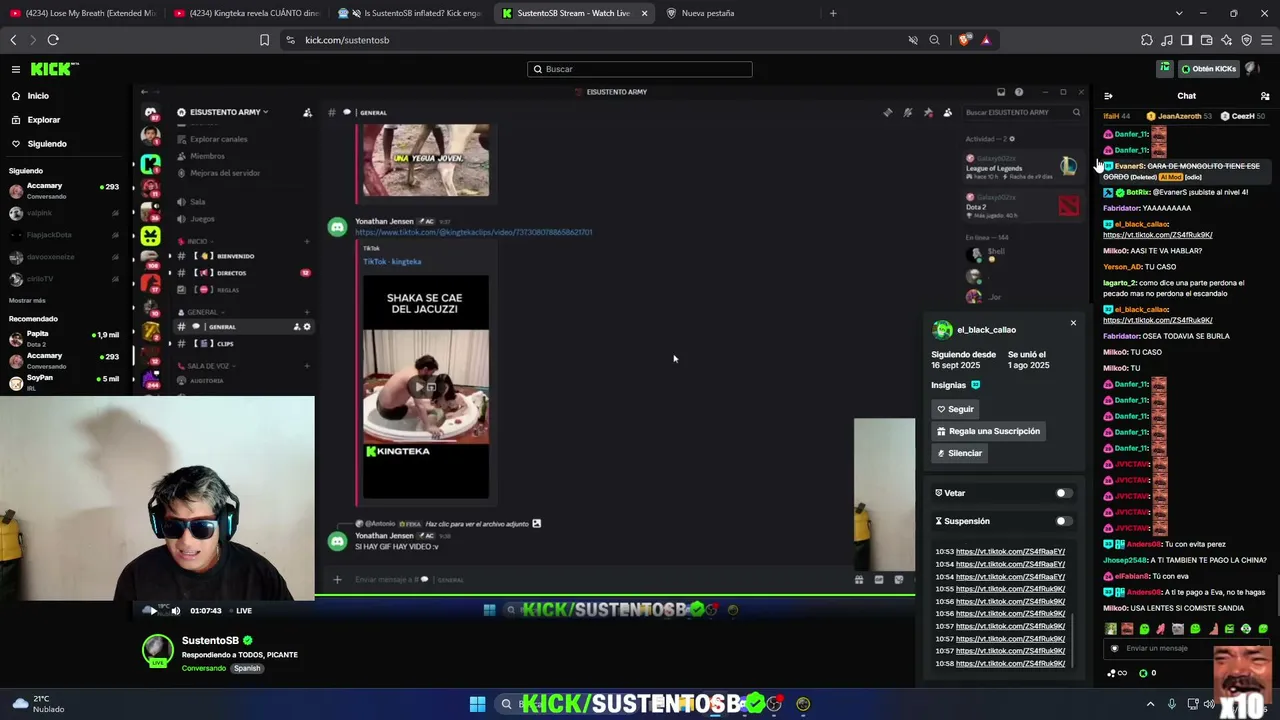Open the weather widget showing 21°C Nublado
Image resolution: width=1280 pixels, height=720 pixels.
[40, 704]
